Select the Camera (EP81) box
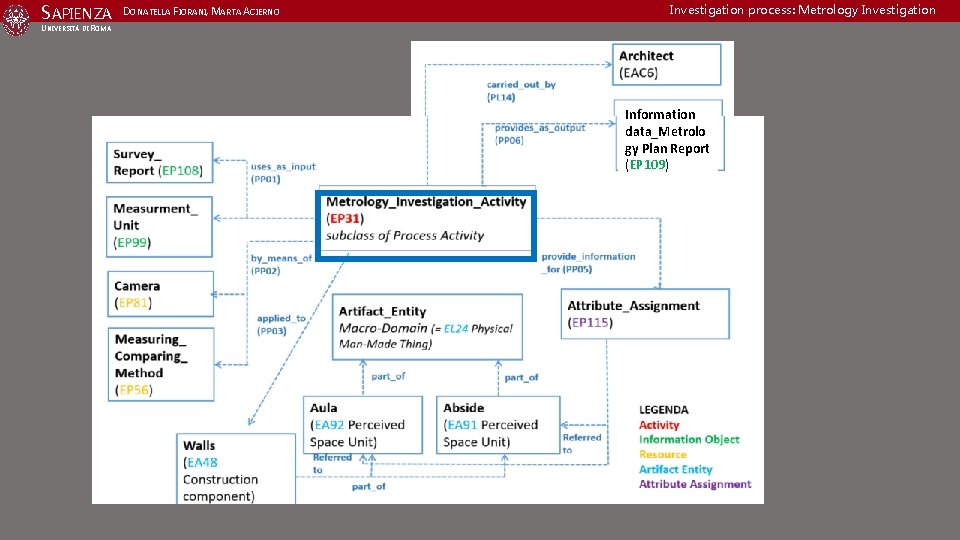Image resolution: width=960 pixels, height=540 pixels. [x=160, y=294]
